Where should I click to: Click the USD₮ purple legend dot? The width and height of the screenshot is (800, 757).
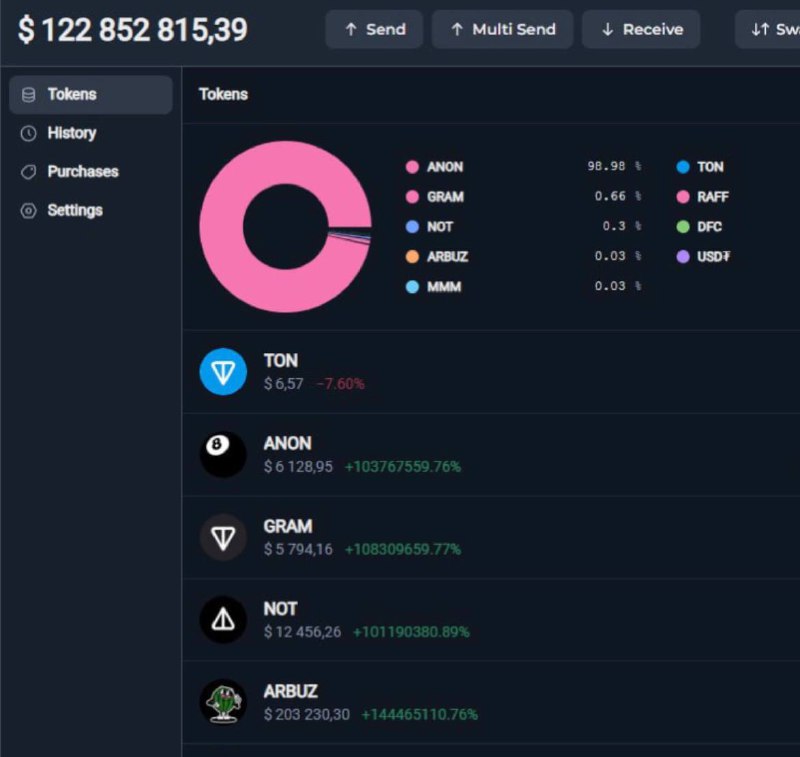tap(683, 257)
